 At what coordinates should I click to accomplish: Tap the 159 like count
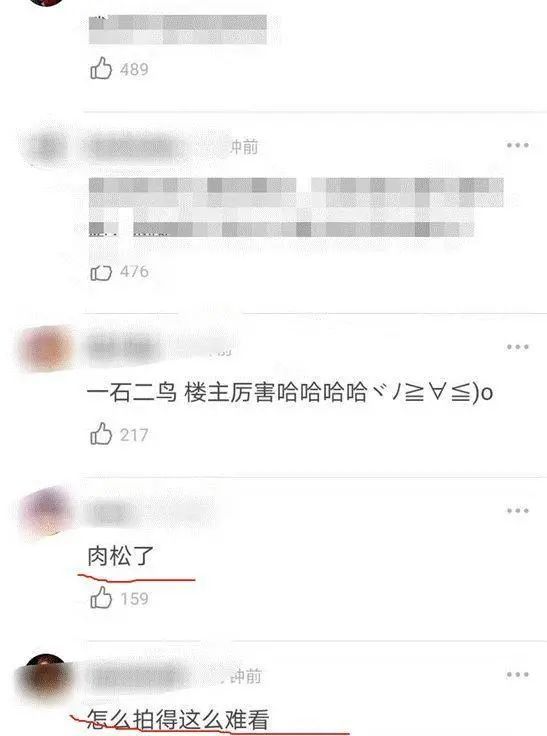tap(134, 598)
